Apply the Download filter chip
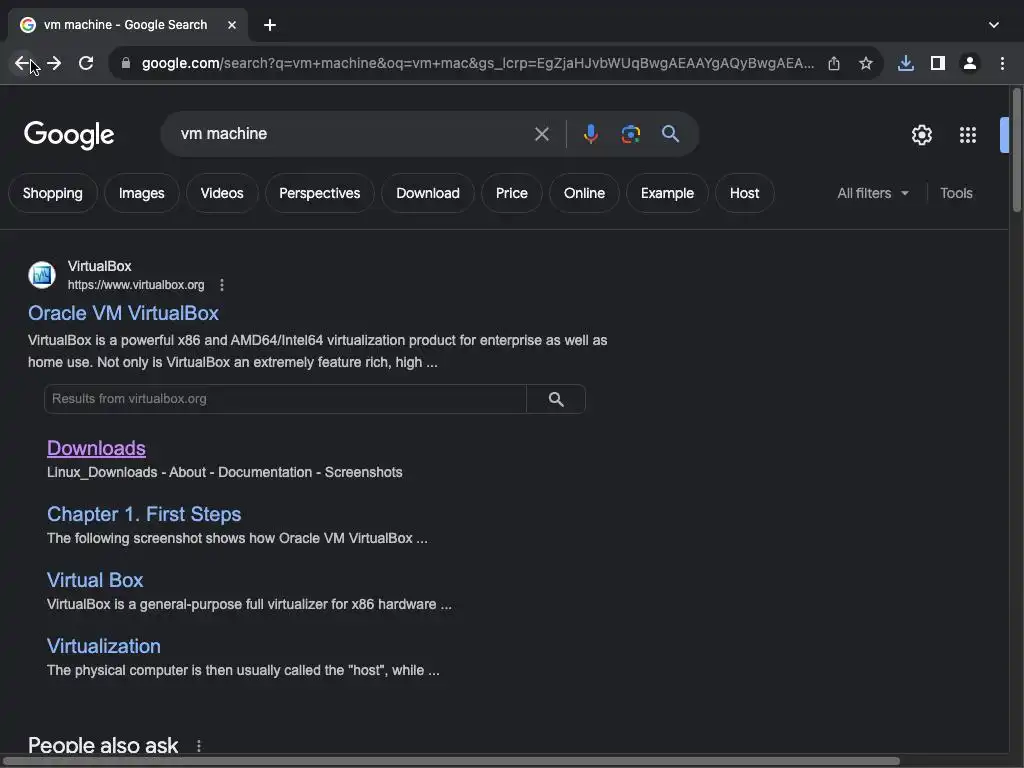1024x768 pixels. (x=428, y=193)
